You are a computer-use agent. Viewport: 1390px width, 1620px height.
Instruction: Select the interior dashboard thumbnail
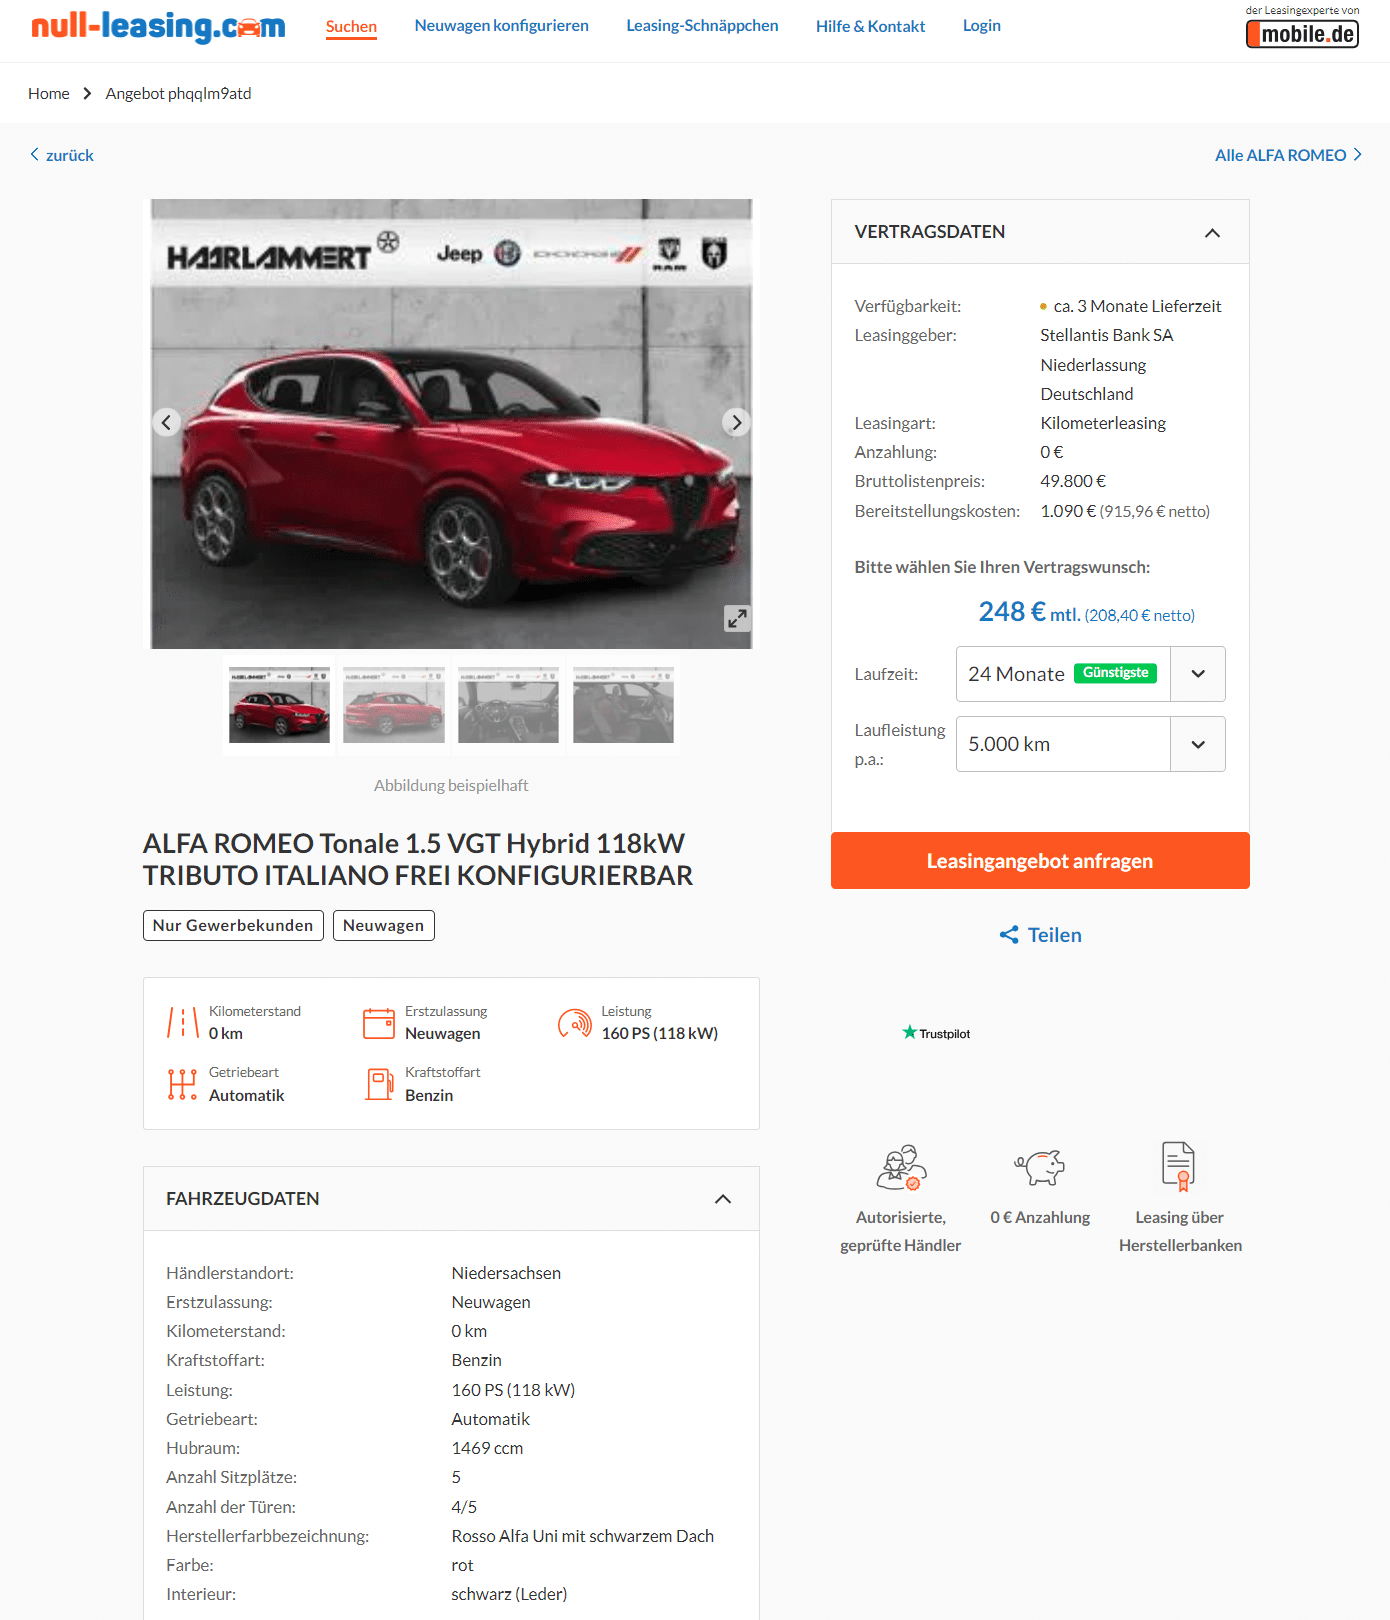coord(508,705)
